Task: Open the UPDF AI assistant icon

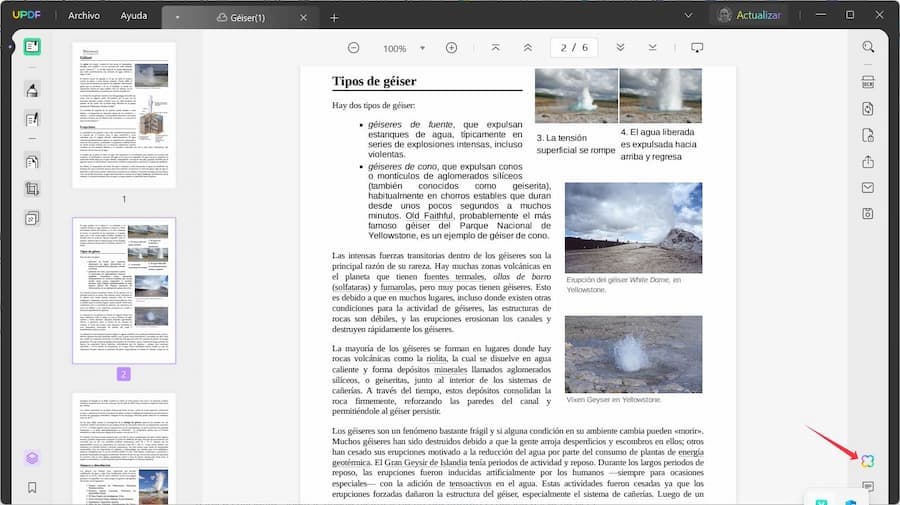Action: [x=867, y=461]
